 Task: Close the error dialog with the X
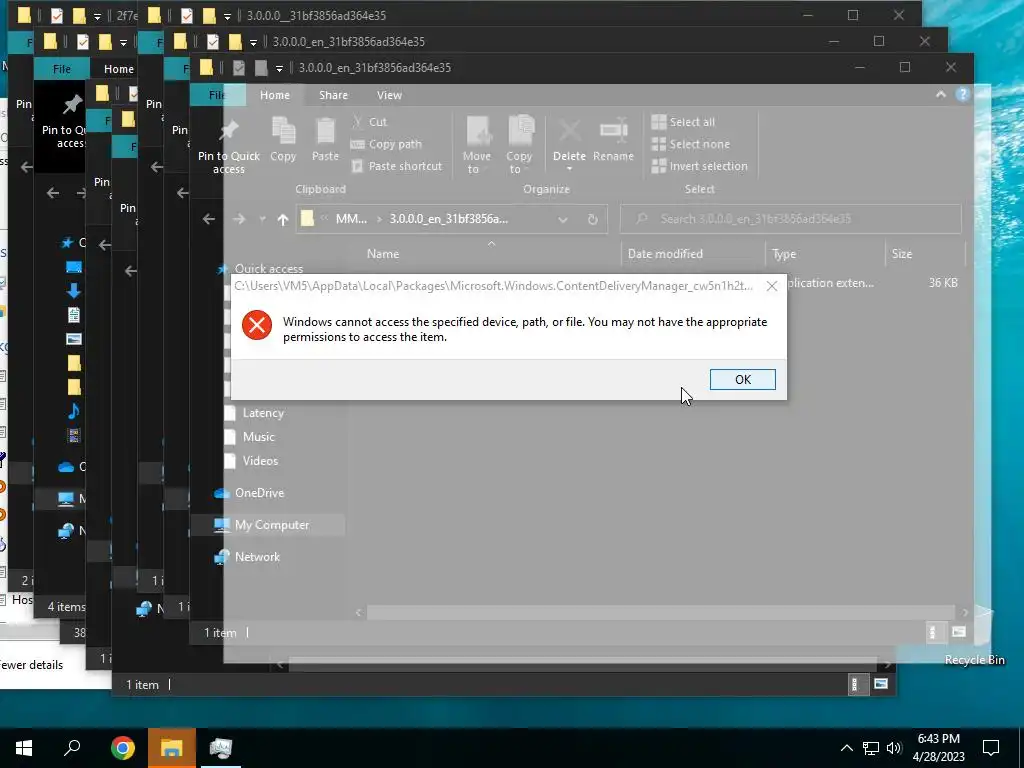tap(772, 286)
